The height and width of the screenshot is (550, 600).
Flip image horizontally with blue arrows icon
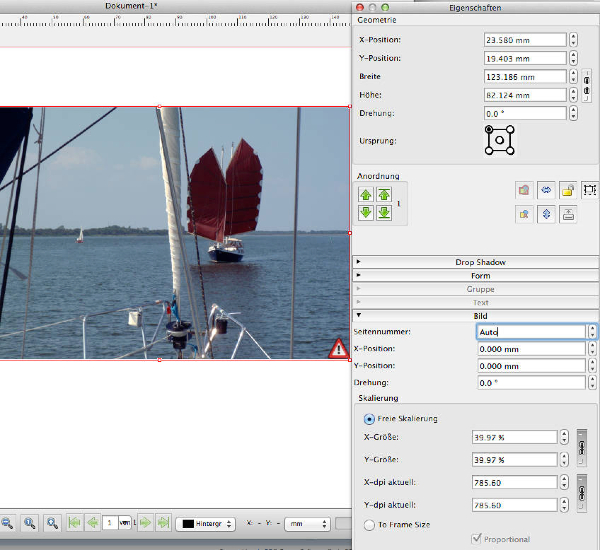tap(546, 190)
